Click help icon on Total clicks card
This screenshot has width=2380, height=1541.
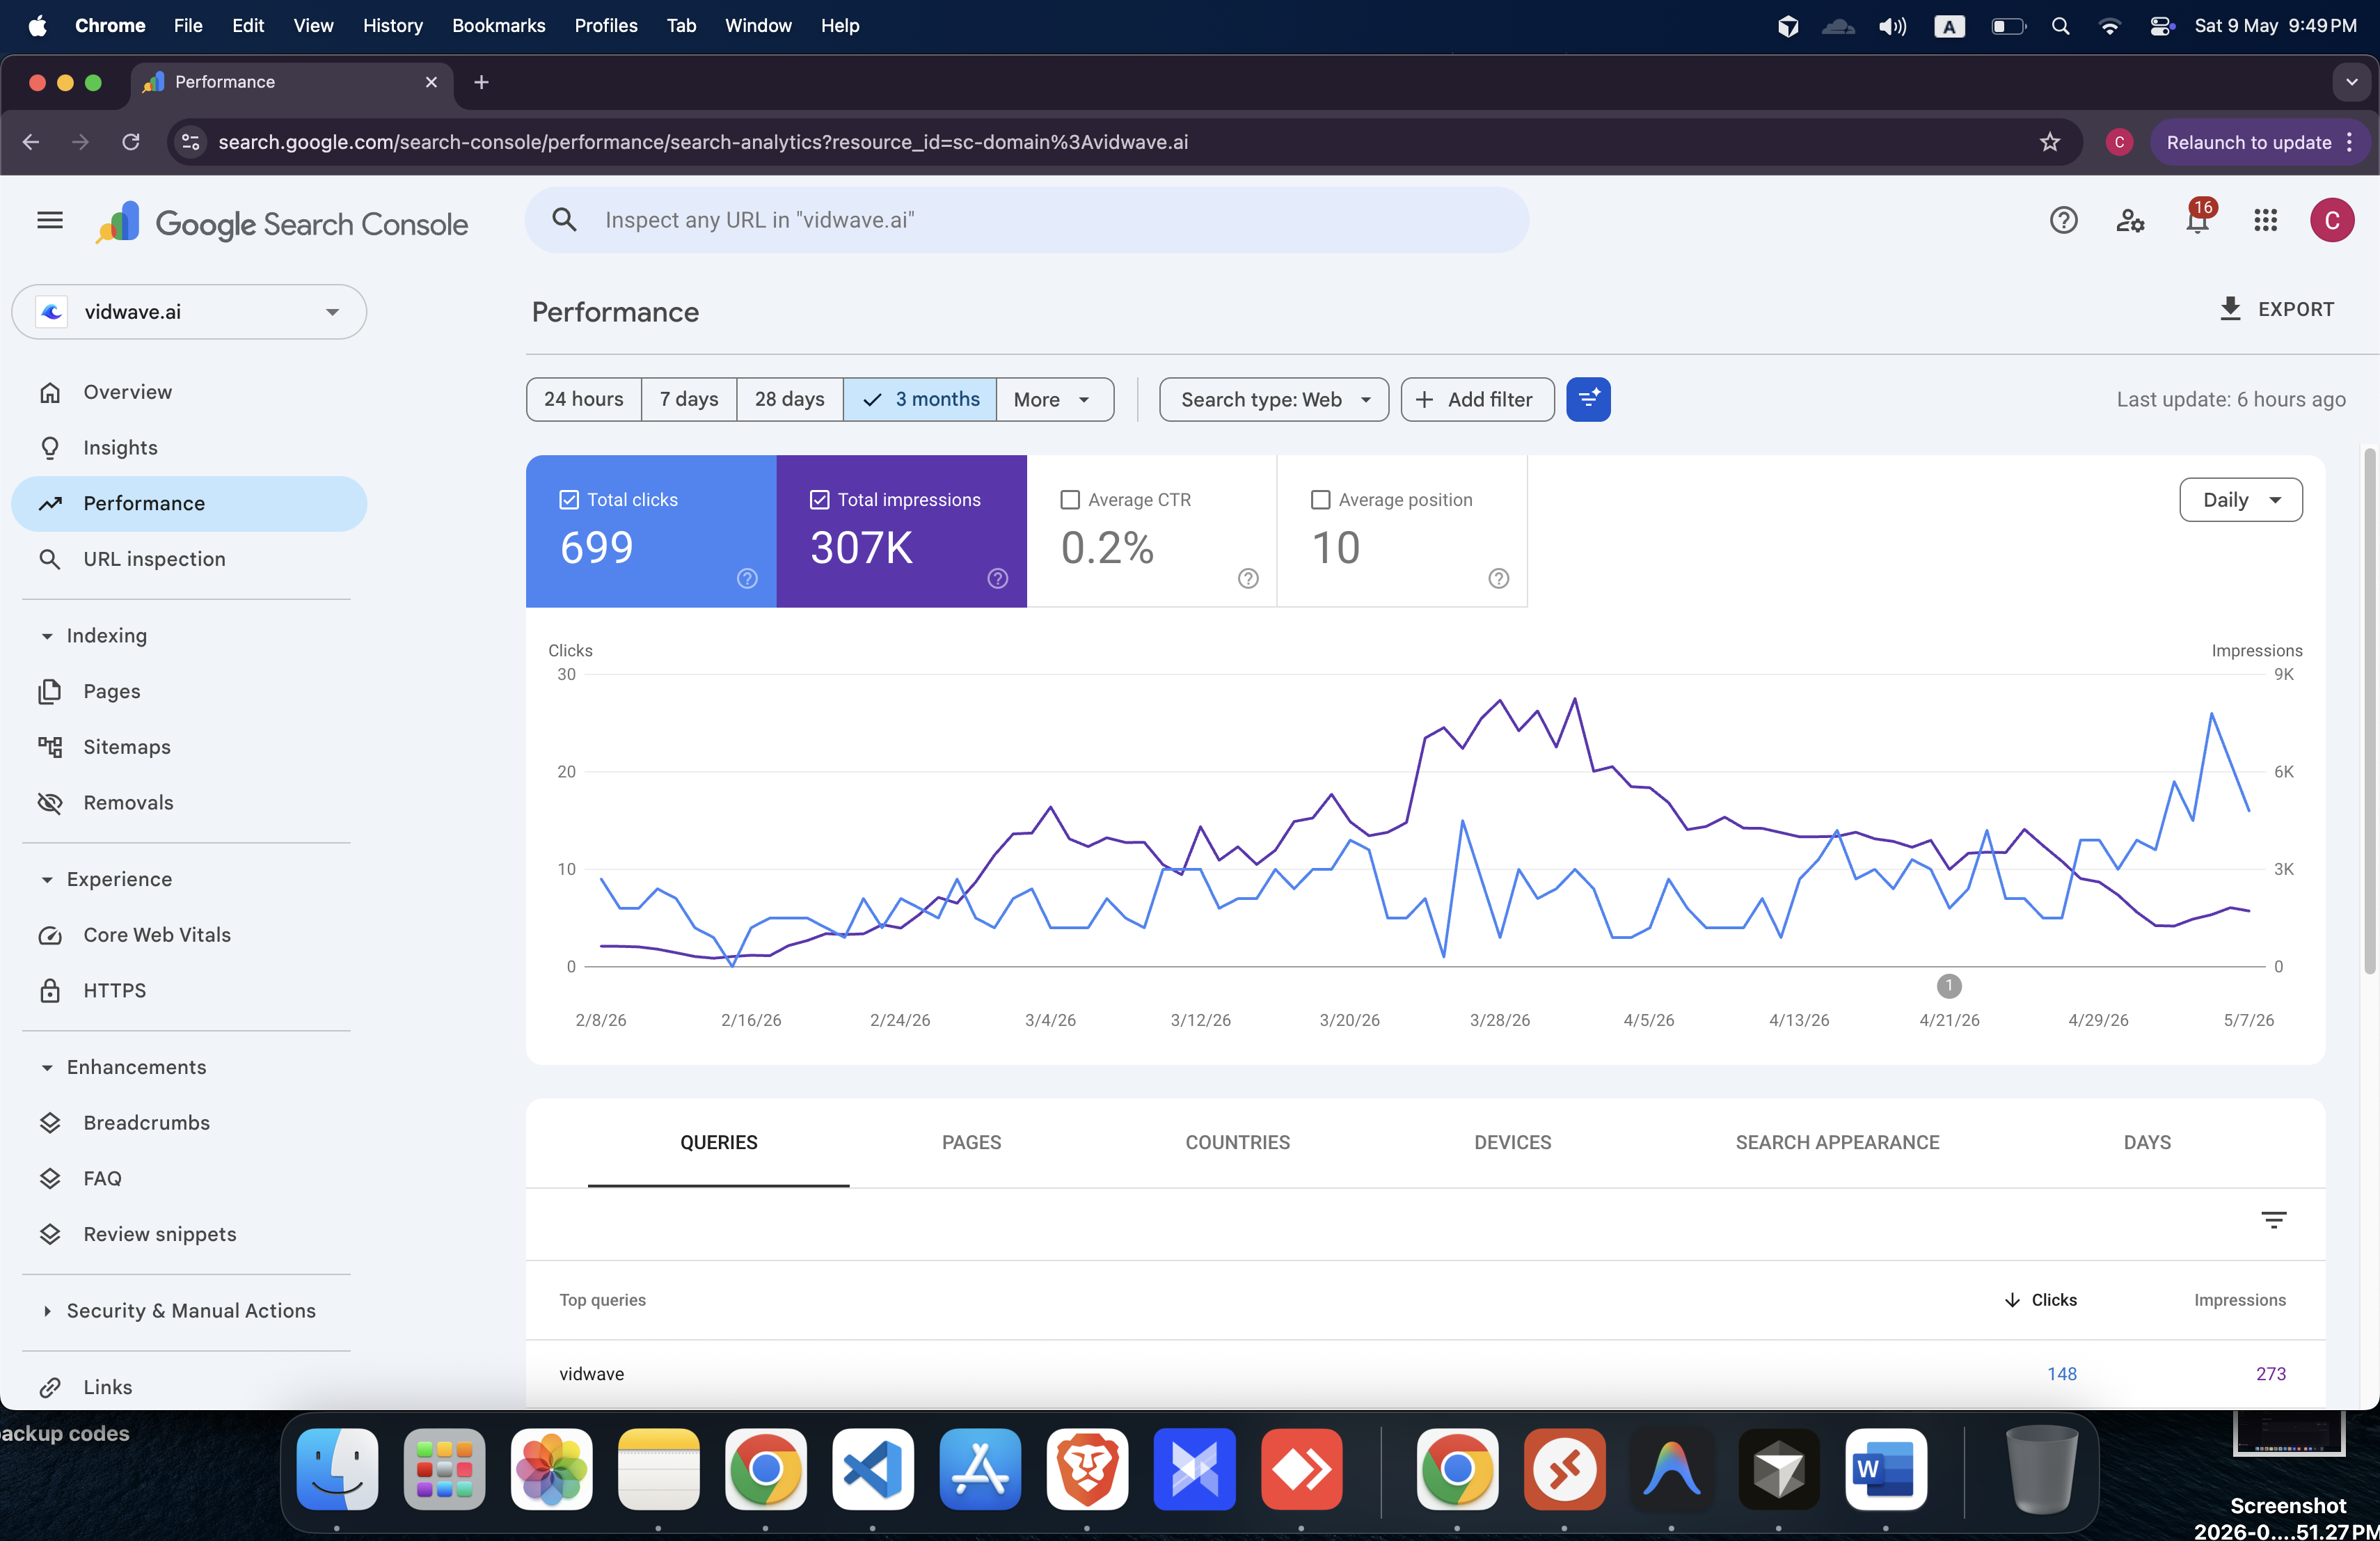(747, 578)
